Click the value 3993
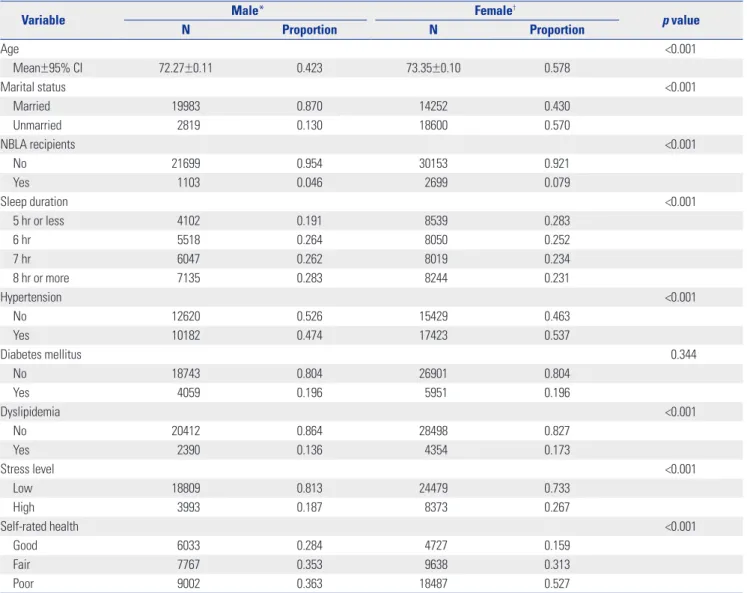The image size is (747, 593). click(x=189, y=507)
